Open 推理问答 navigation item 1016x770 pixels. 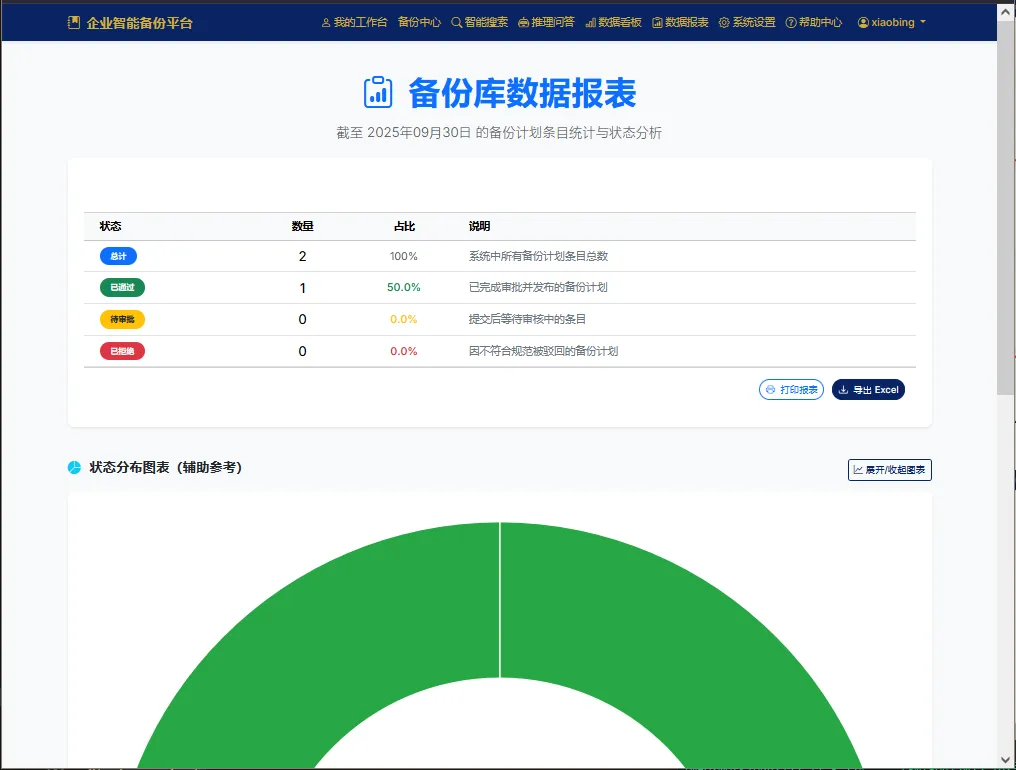[546, 22]
